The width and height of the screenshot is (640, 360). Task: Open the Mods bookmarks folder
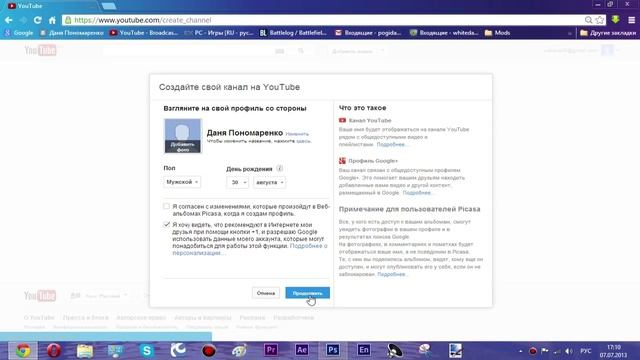(x=498, y=33)
